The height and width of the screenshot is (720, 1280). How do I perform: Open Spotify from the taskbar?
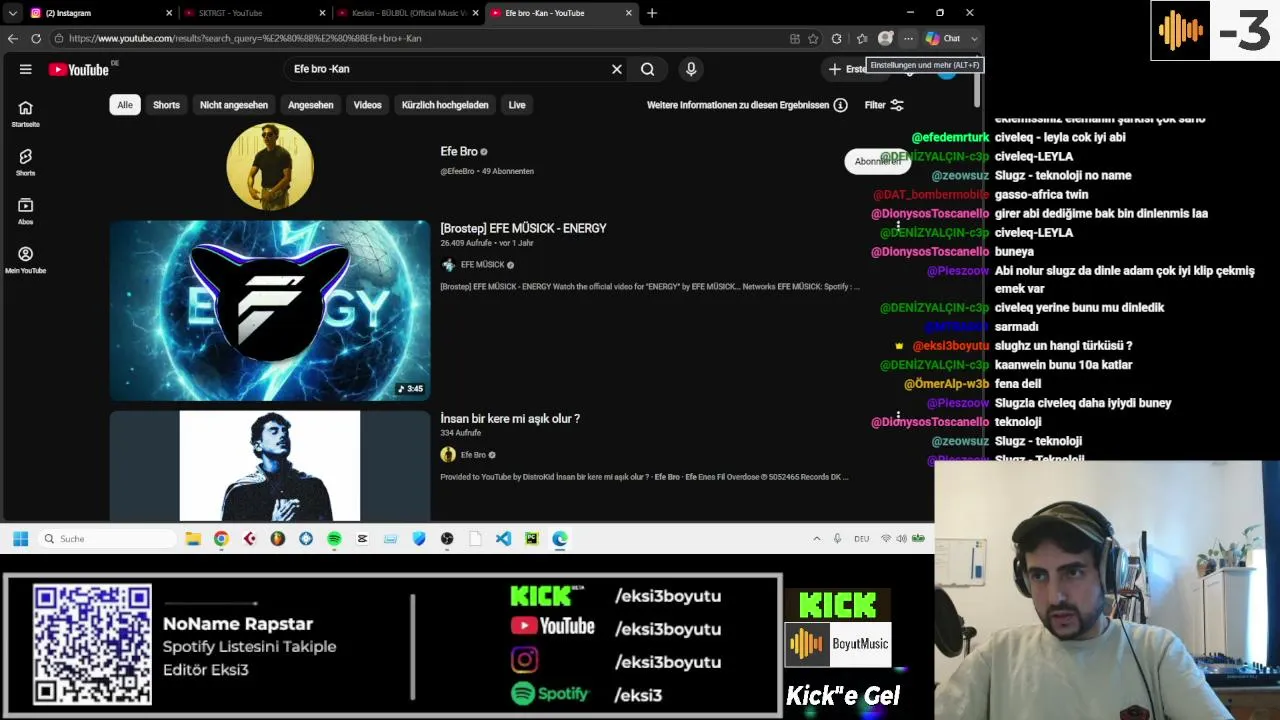click(334, 539)
